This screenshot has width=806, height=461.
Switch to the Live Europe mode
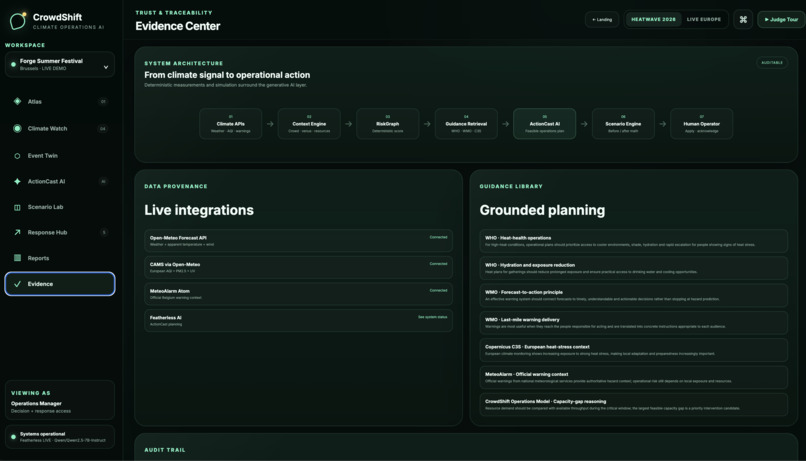(704, 20)
